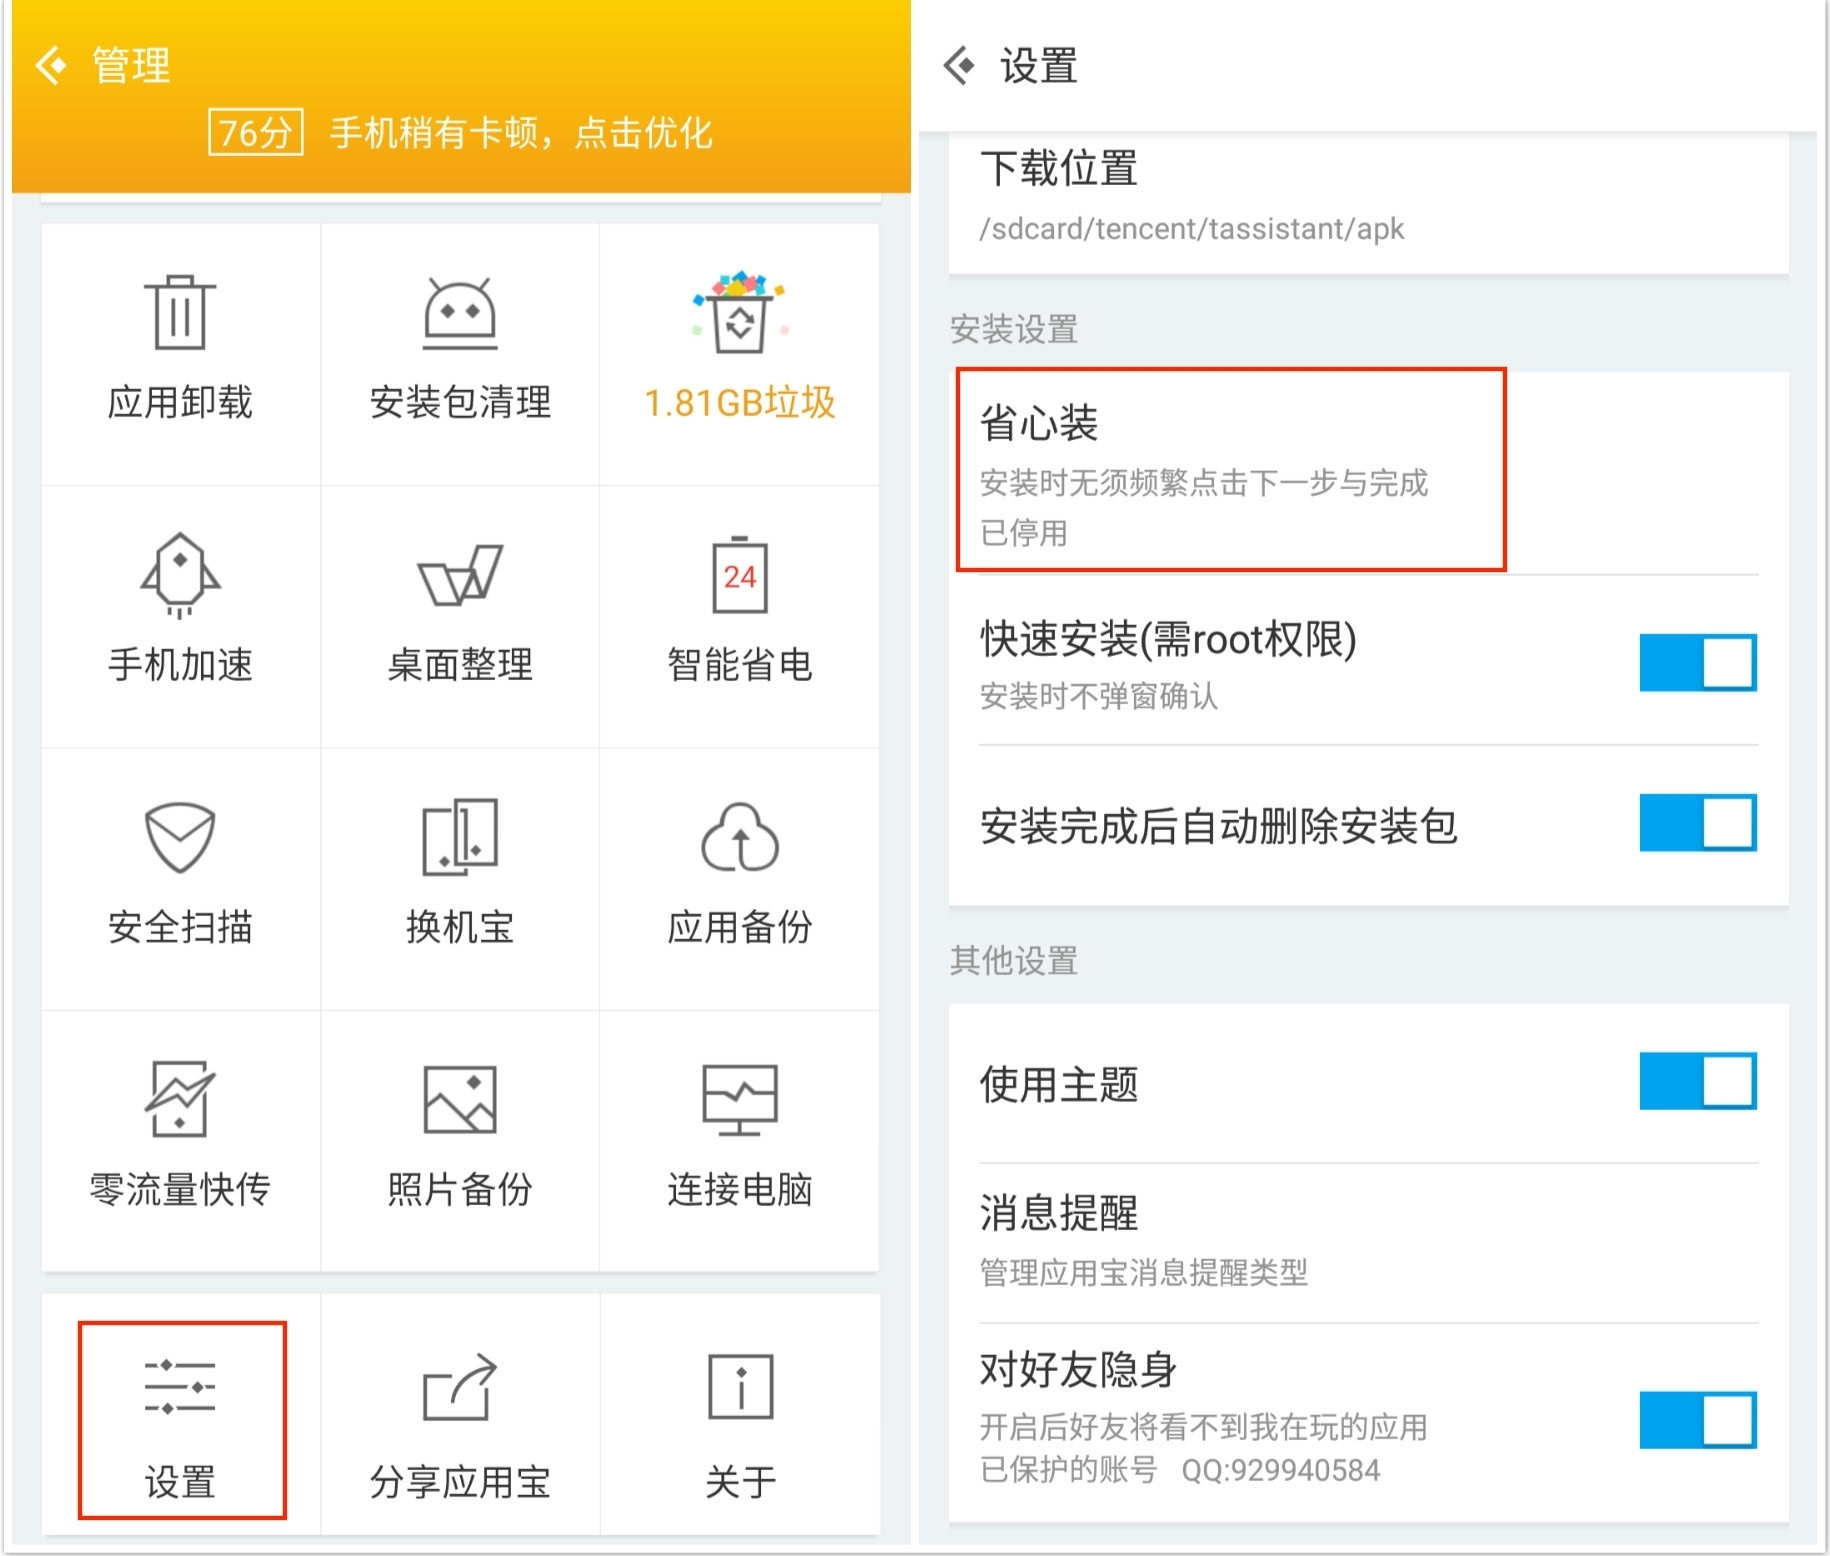Open the 应用卸载 trash can icon

pos(180,312)
